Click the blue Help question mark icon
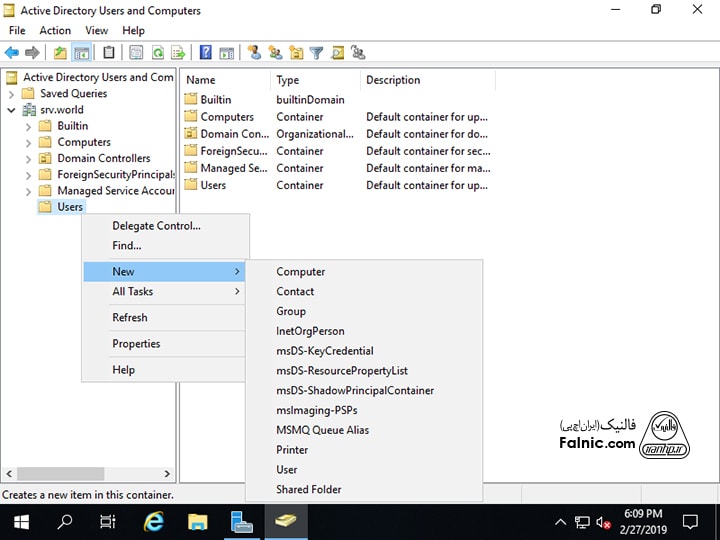 205,52
